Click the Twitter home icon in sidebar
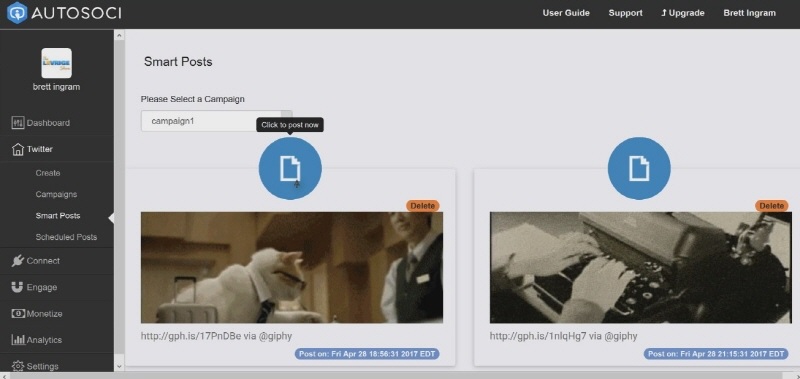The height and width of the screenshot is (379, 800). coord(17,149)
